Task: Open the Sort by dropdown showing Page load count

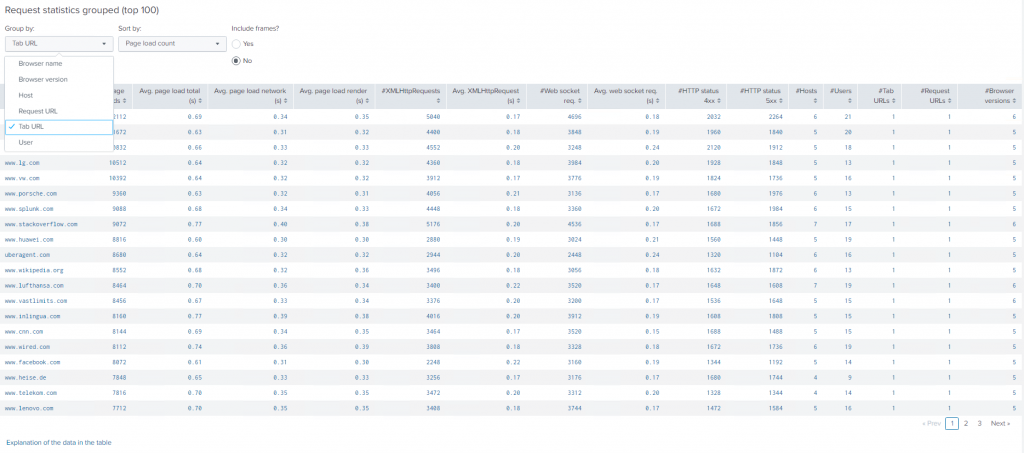Action: coord(172,44)
